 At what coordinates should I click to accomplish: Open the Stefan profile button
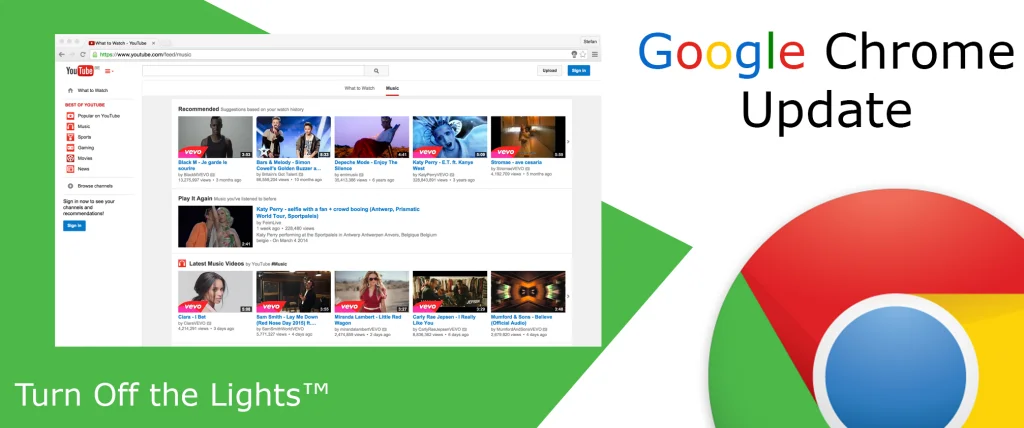(590, 41)
